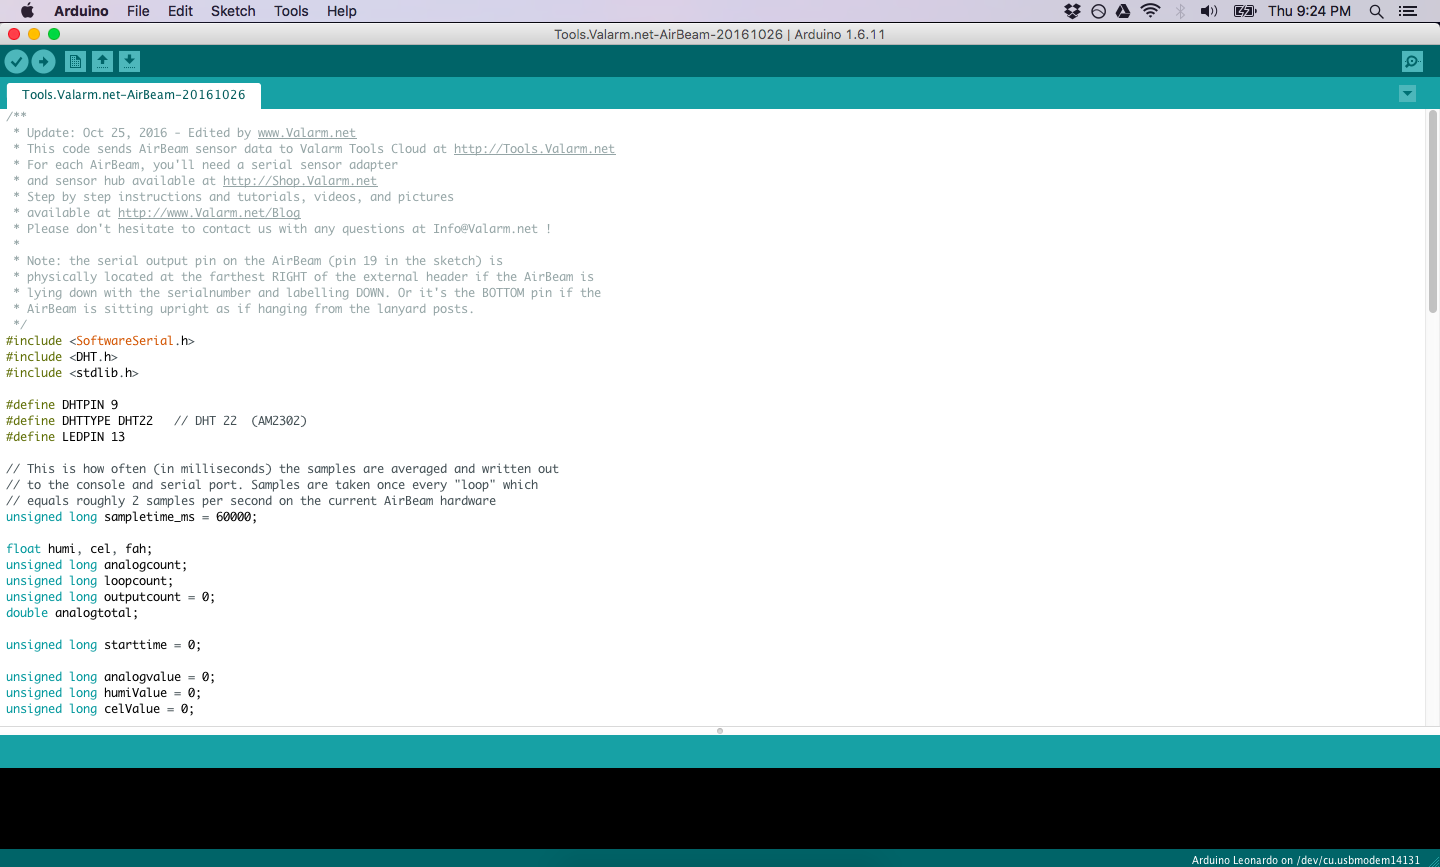Click the vertical editor scrollbar thumb

tap(1432, 212)
